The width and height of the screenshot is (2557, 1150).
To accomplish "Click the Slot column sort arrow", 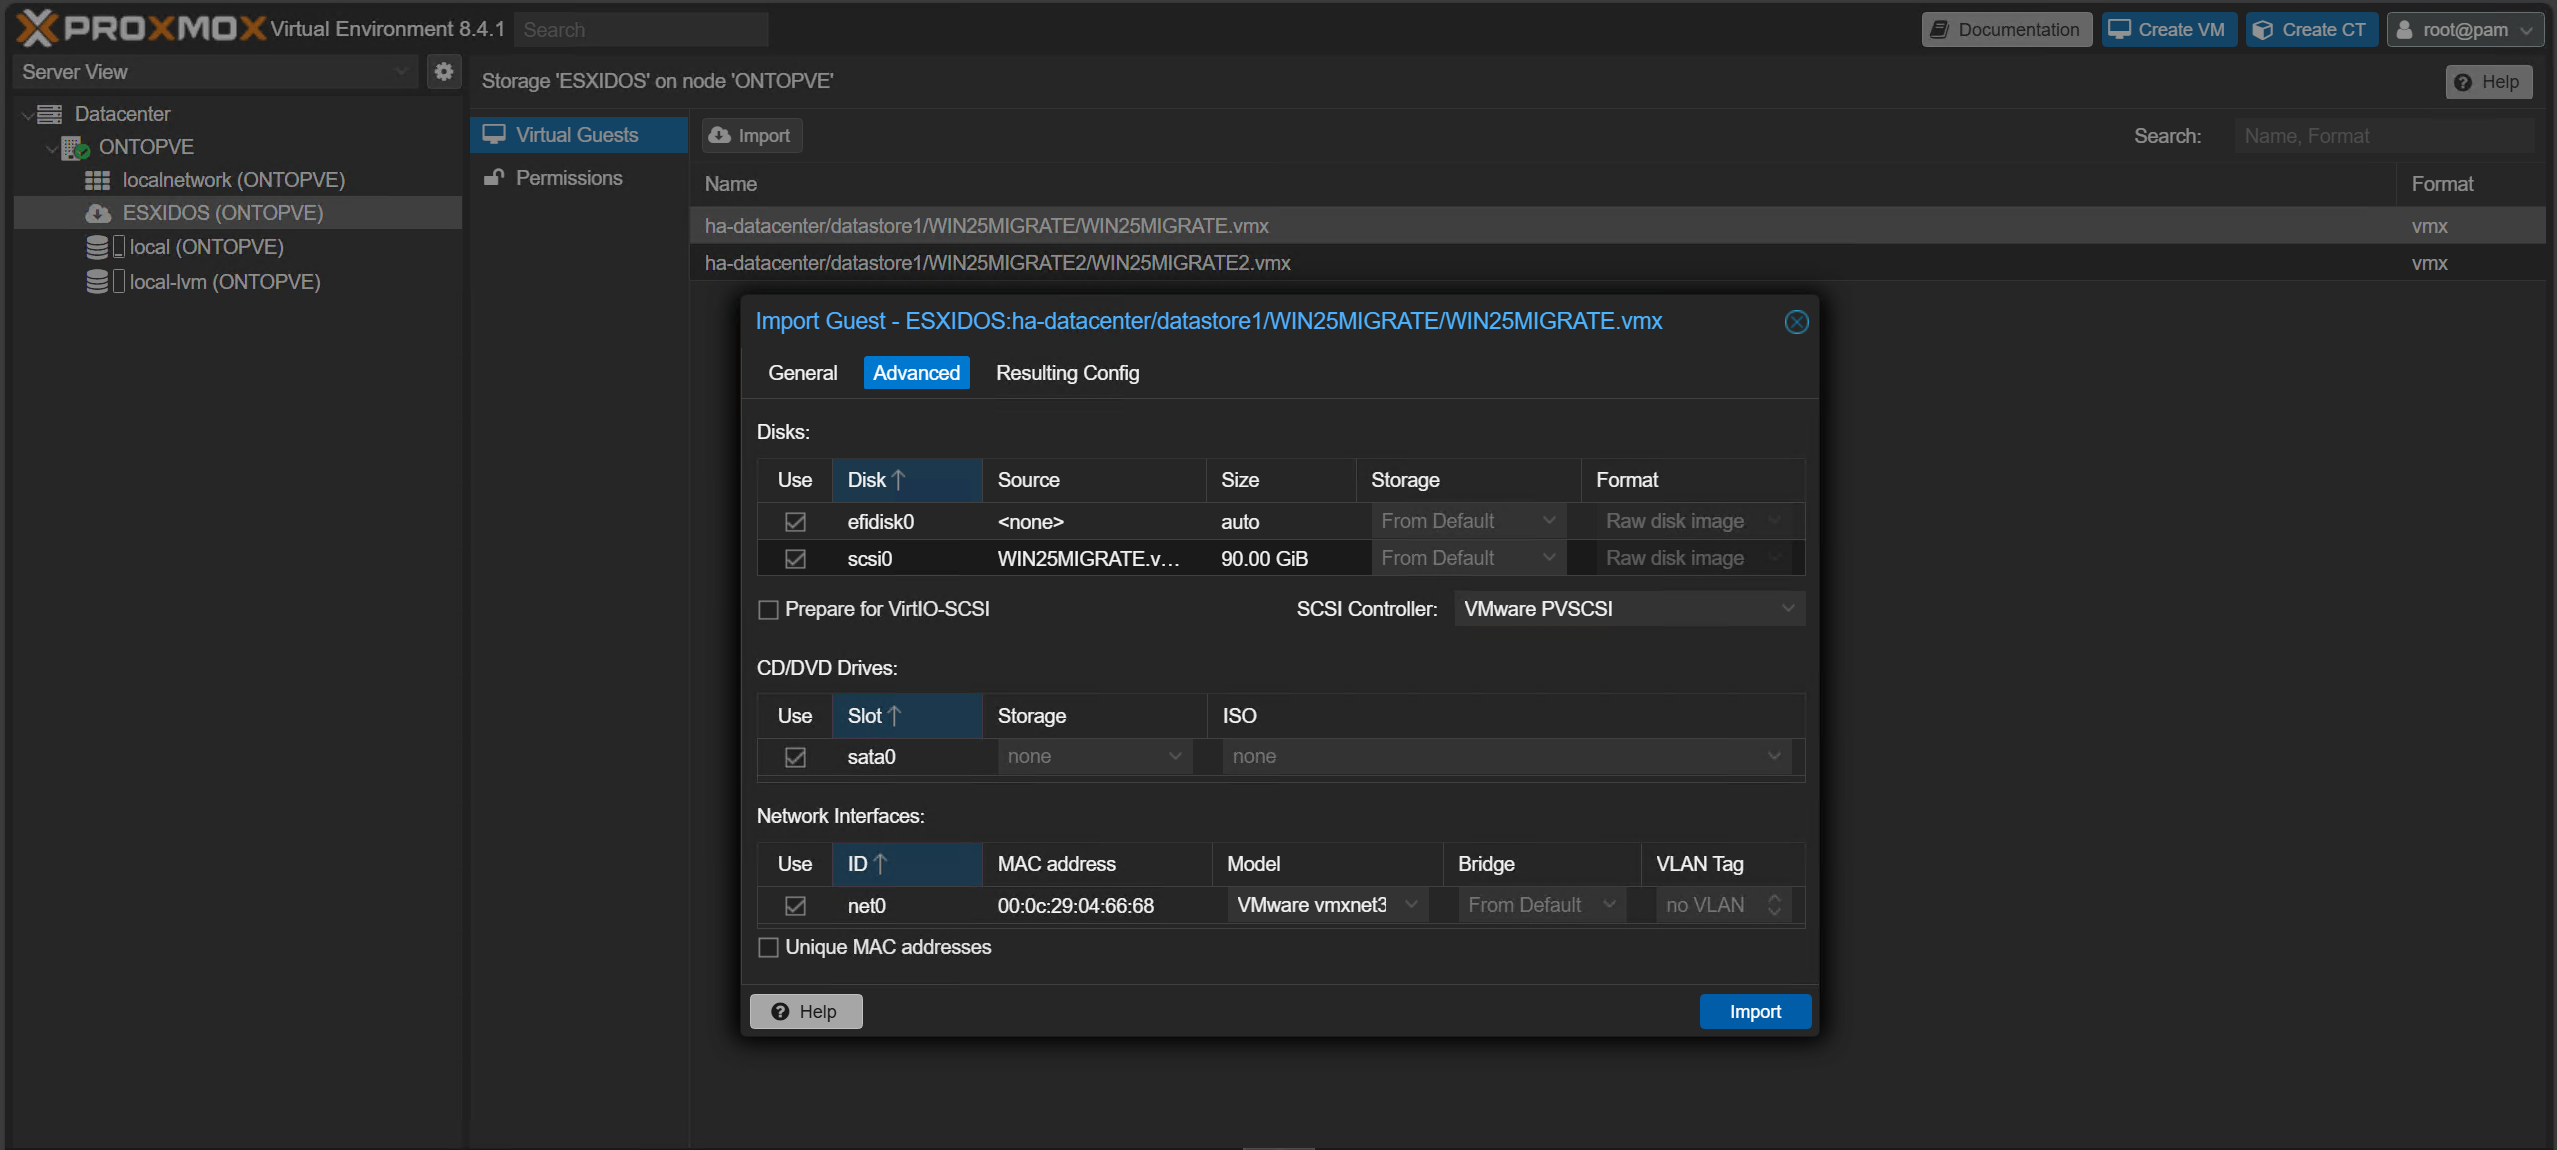I will tap(895, 716).
